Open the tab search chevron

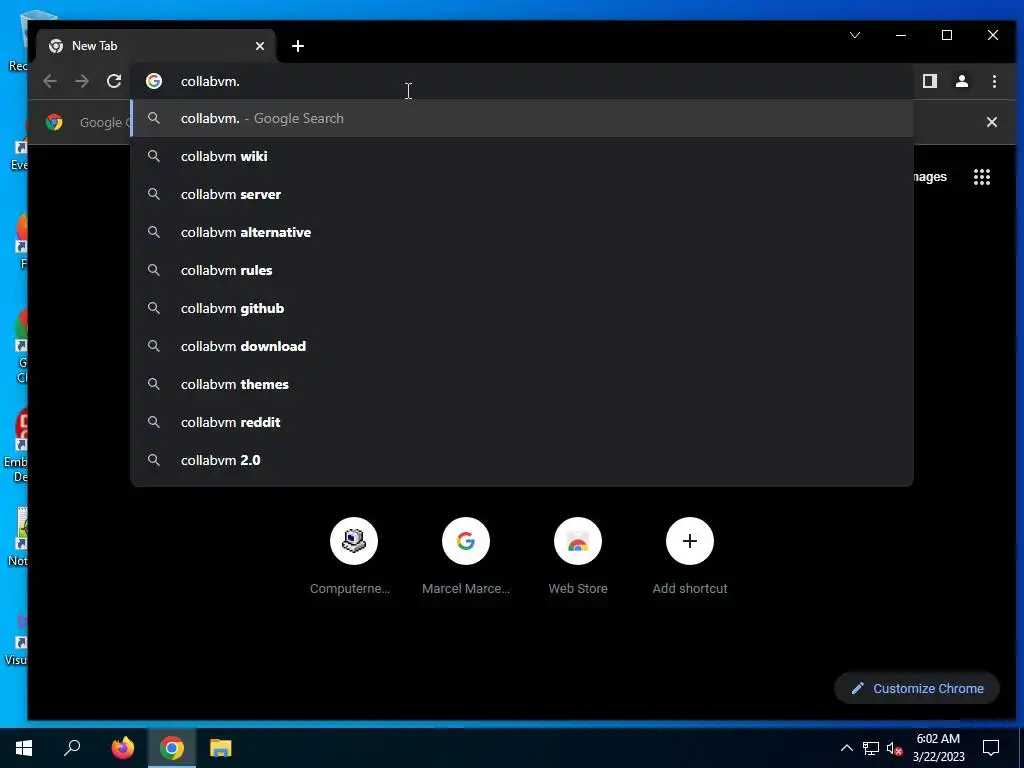click(854, 35)
